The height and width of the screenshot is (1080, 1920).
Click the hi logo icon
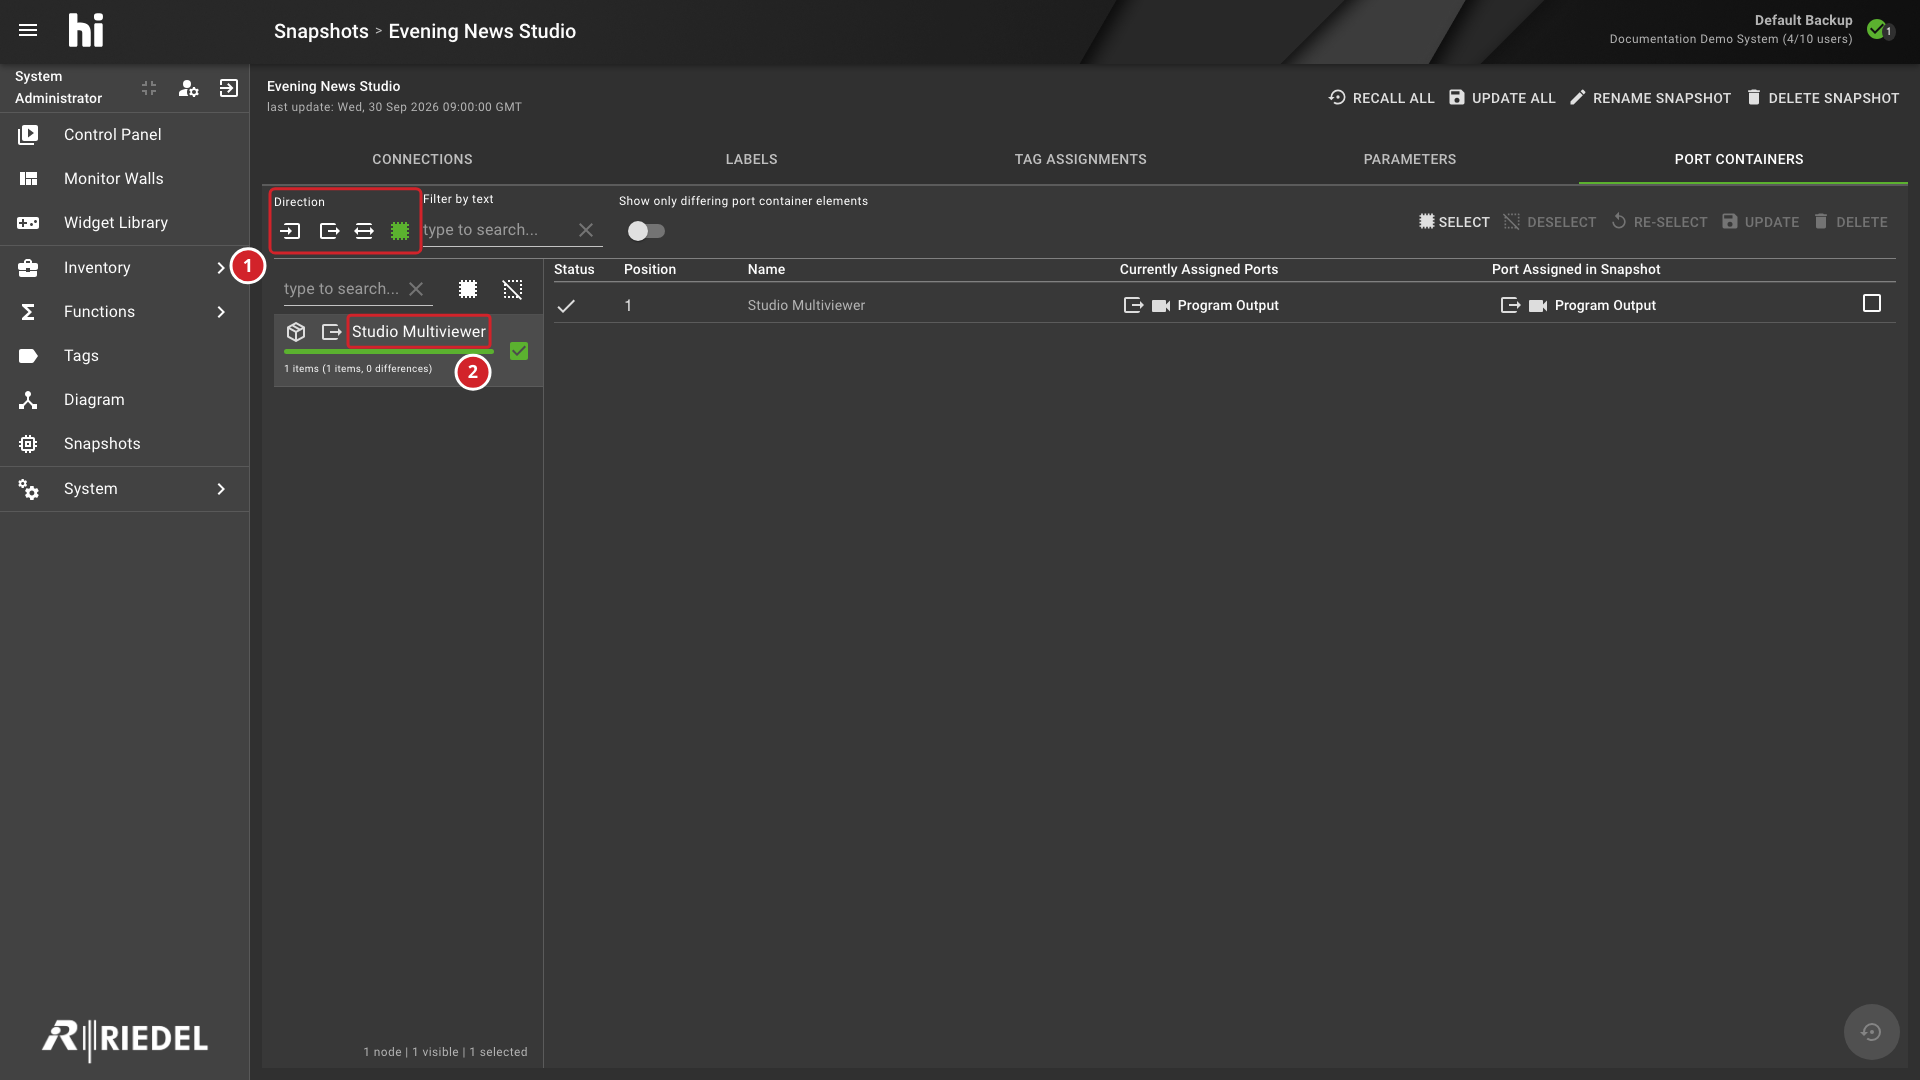tap(86, 30)
